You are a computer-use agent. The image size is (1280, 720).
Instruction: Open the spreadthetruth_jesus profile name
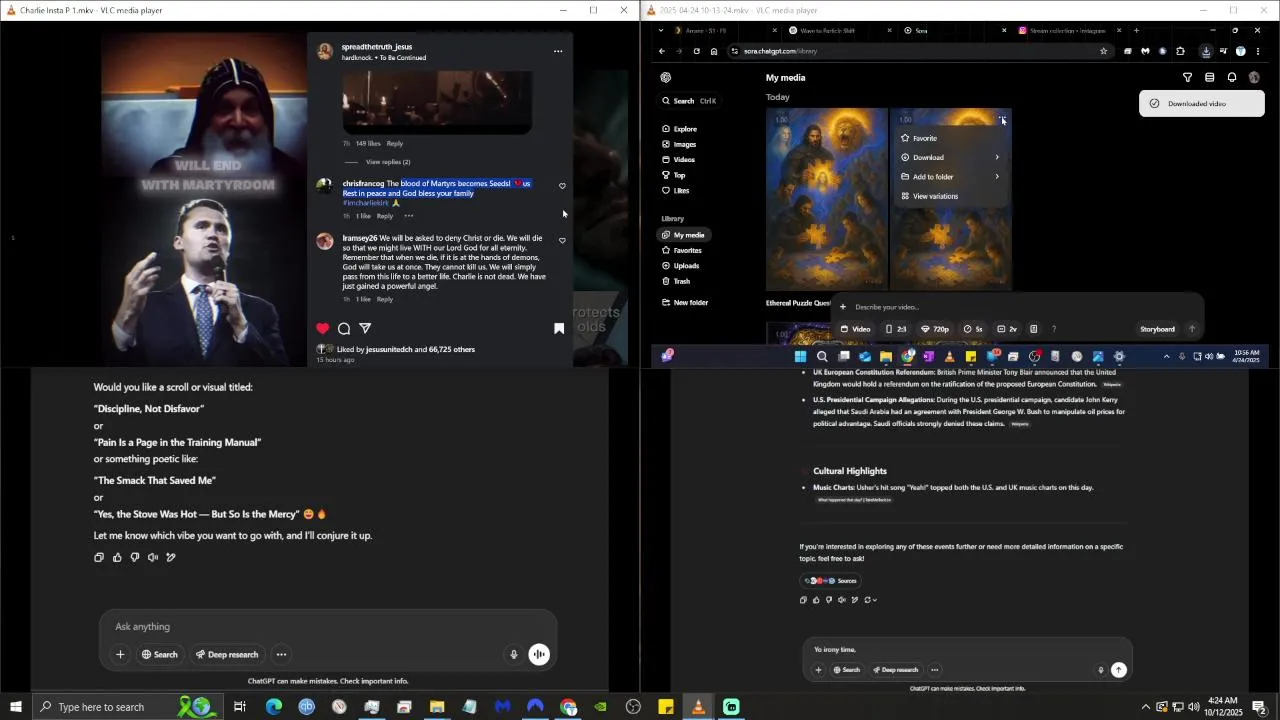[x=377, y=47]
